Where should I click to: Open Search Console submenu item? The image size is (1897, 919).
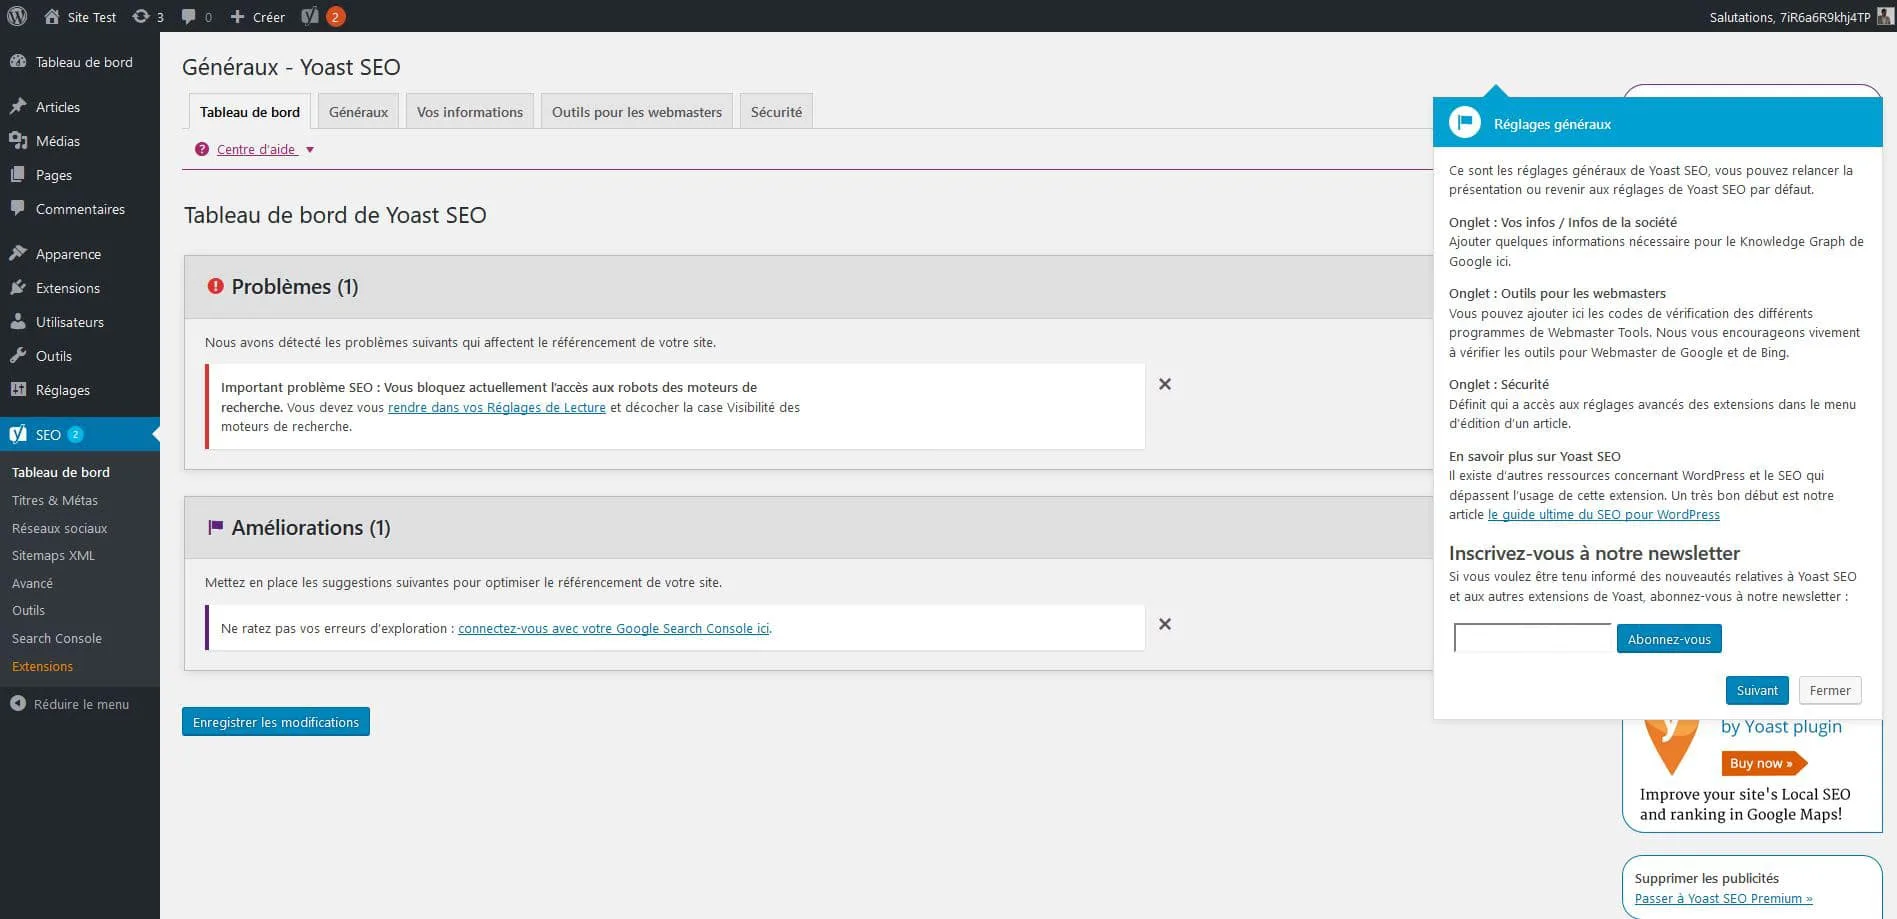(x=57, y=638)
